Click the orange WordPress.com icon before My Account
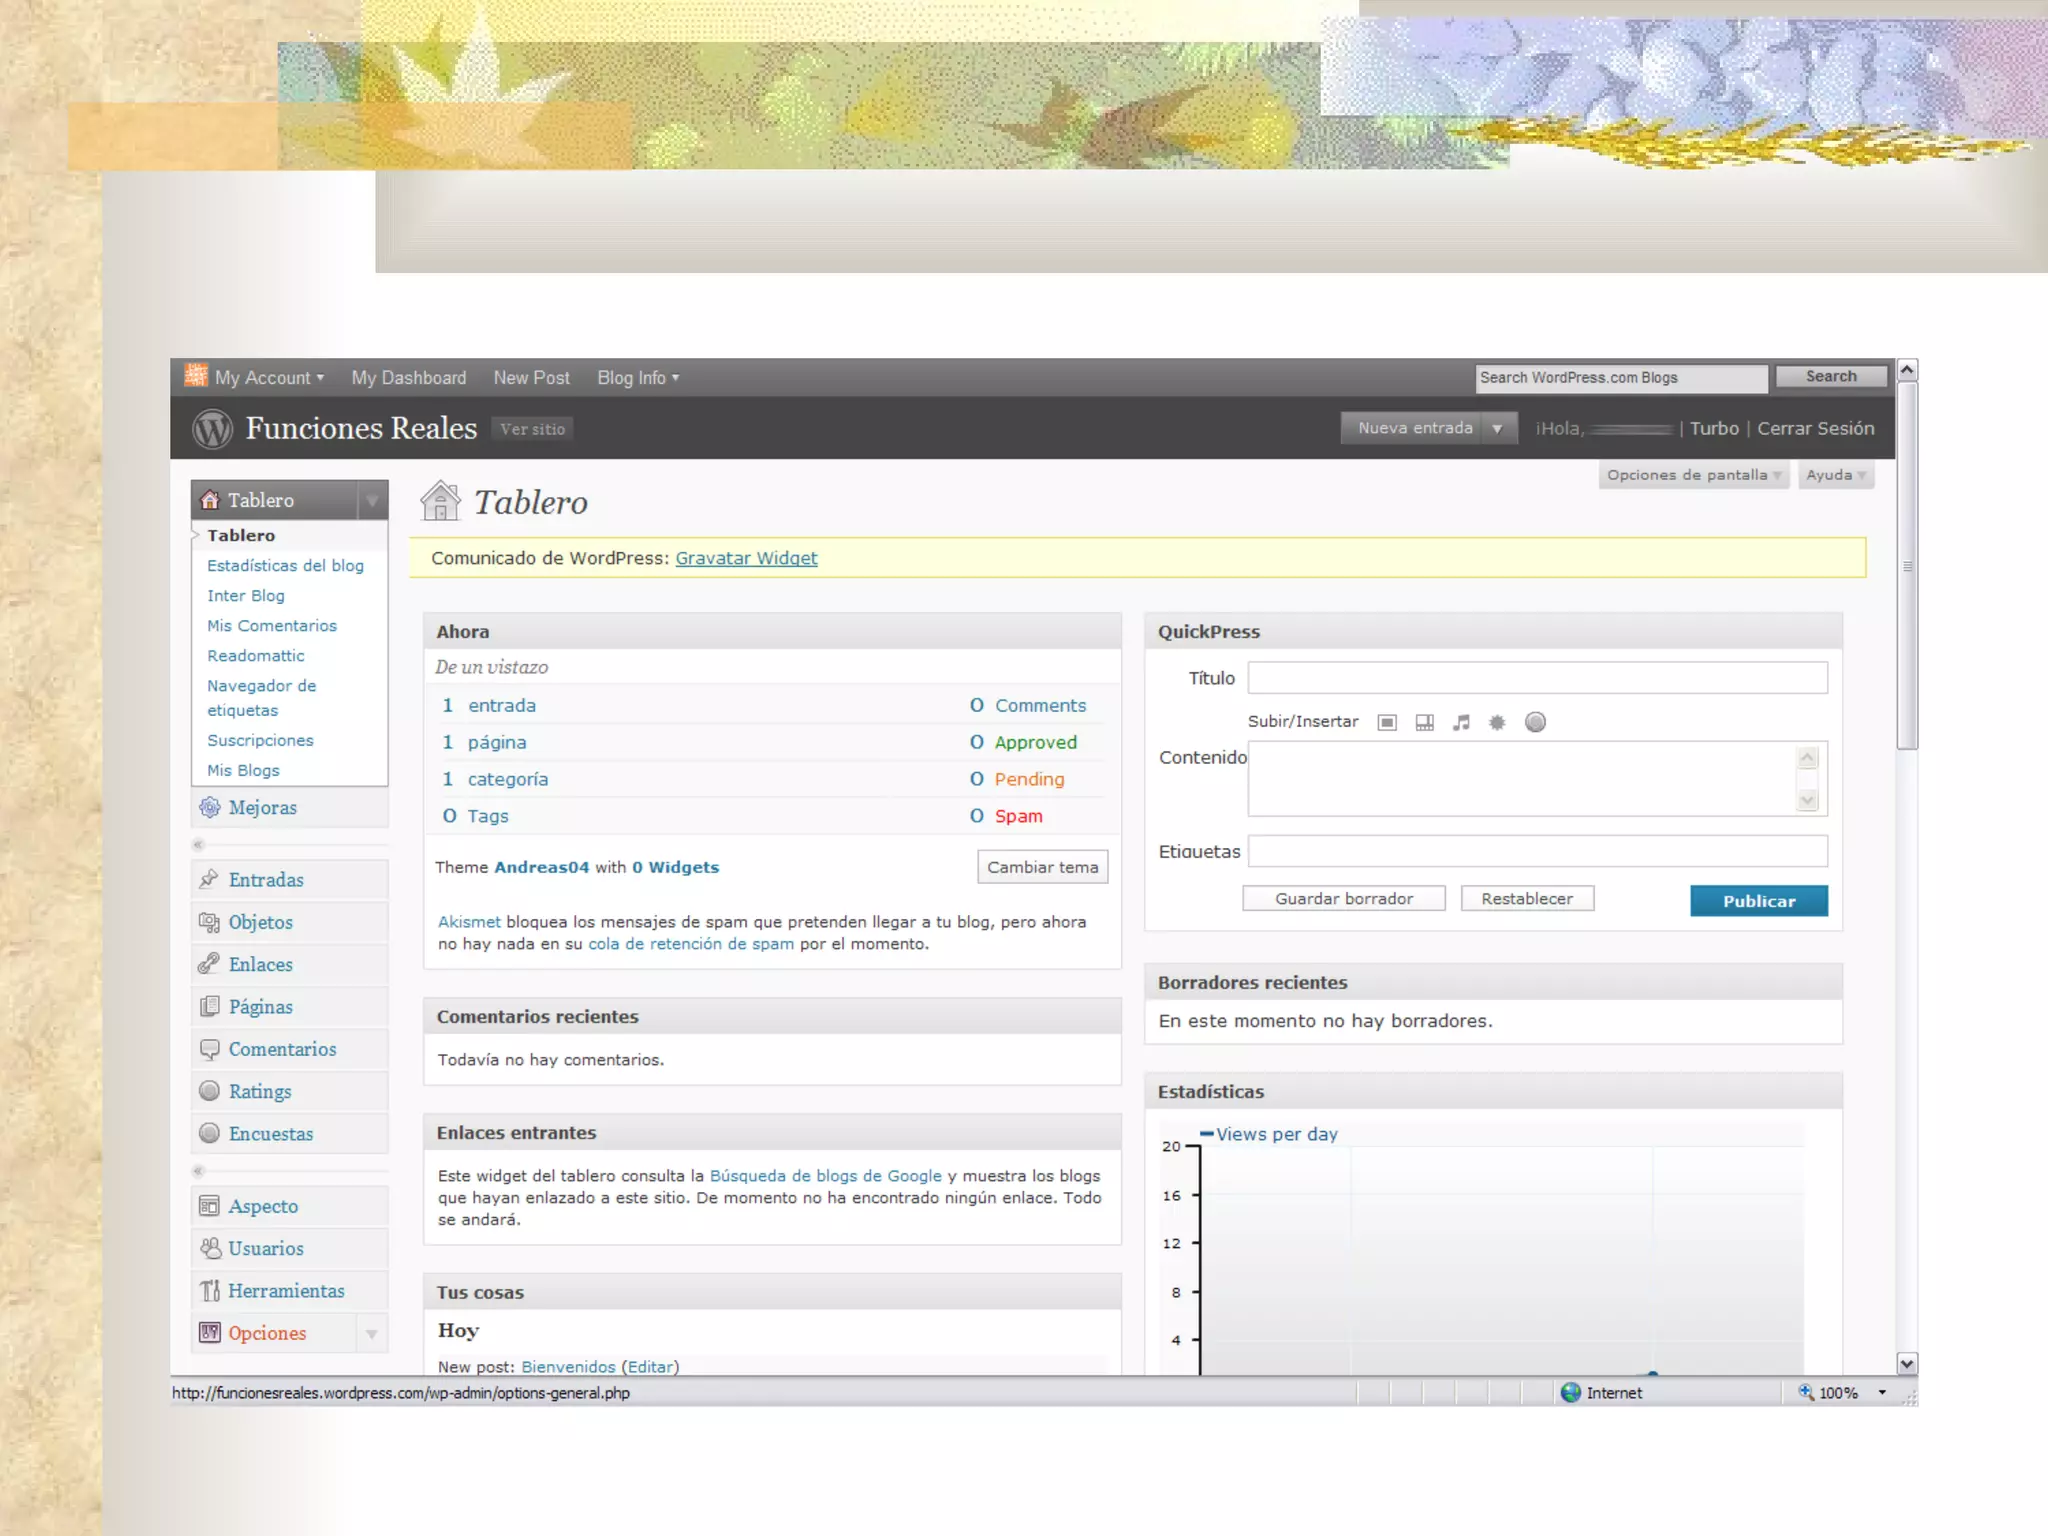 click(196, 376)
